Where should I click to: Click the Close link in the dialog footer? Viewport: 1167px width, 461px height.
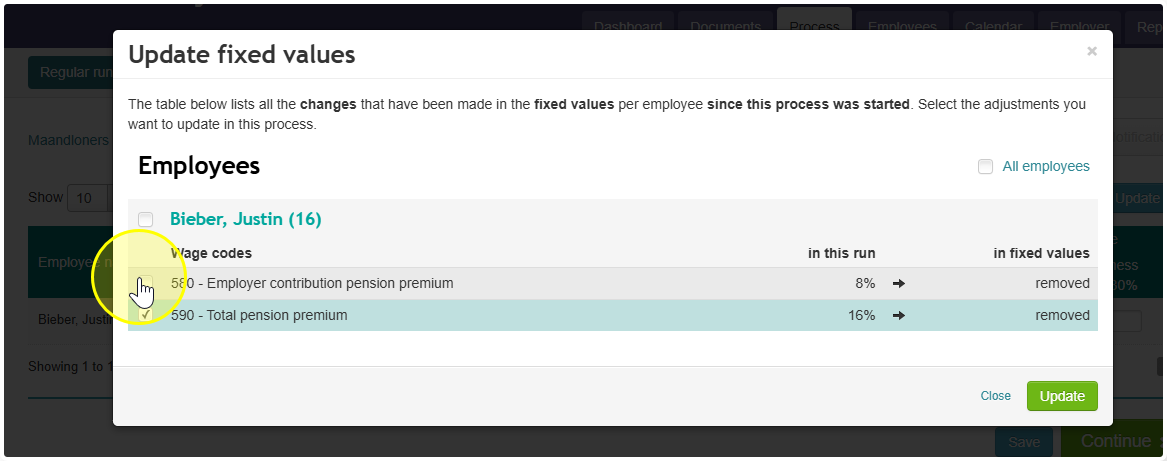pyautogui.click(x=995, y=396)
